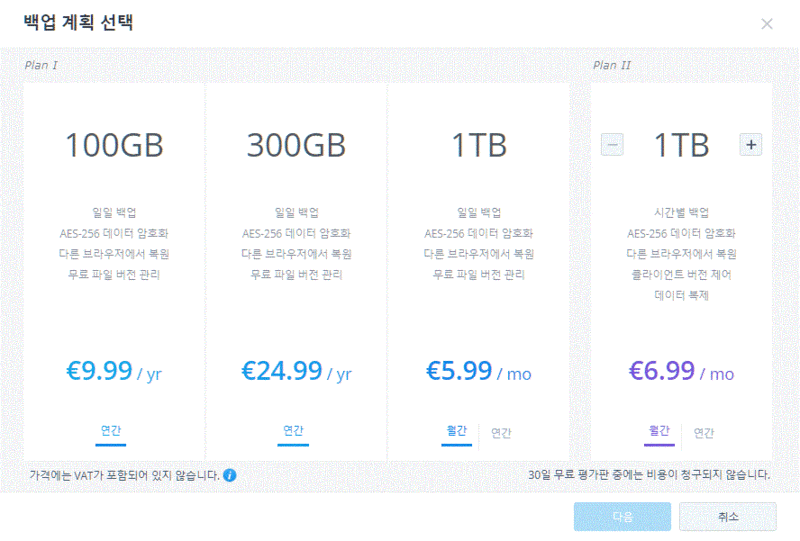Close the backup plan dialog
The width and height of the screenshot is (800, 541).
766,23
